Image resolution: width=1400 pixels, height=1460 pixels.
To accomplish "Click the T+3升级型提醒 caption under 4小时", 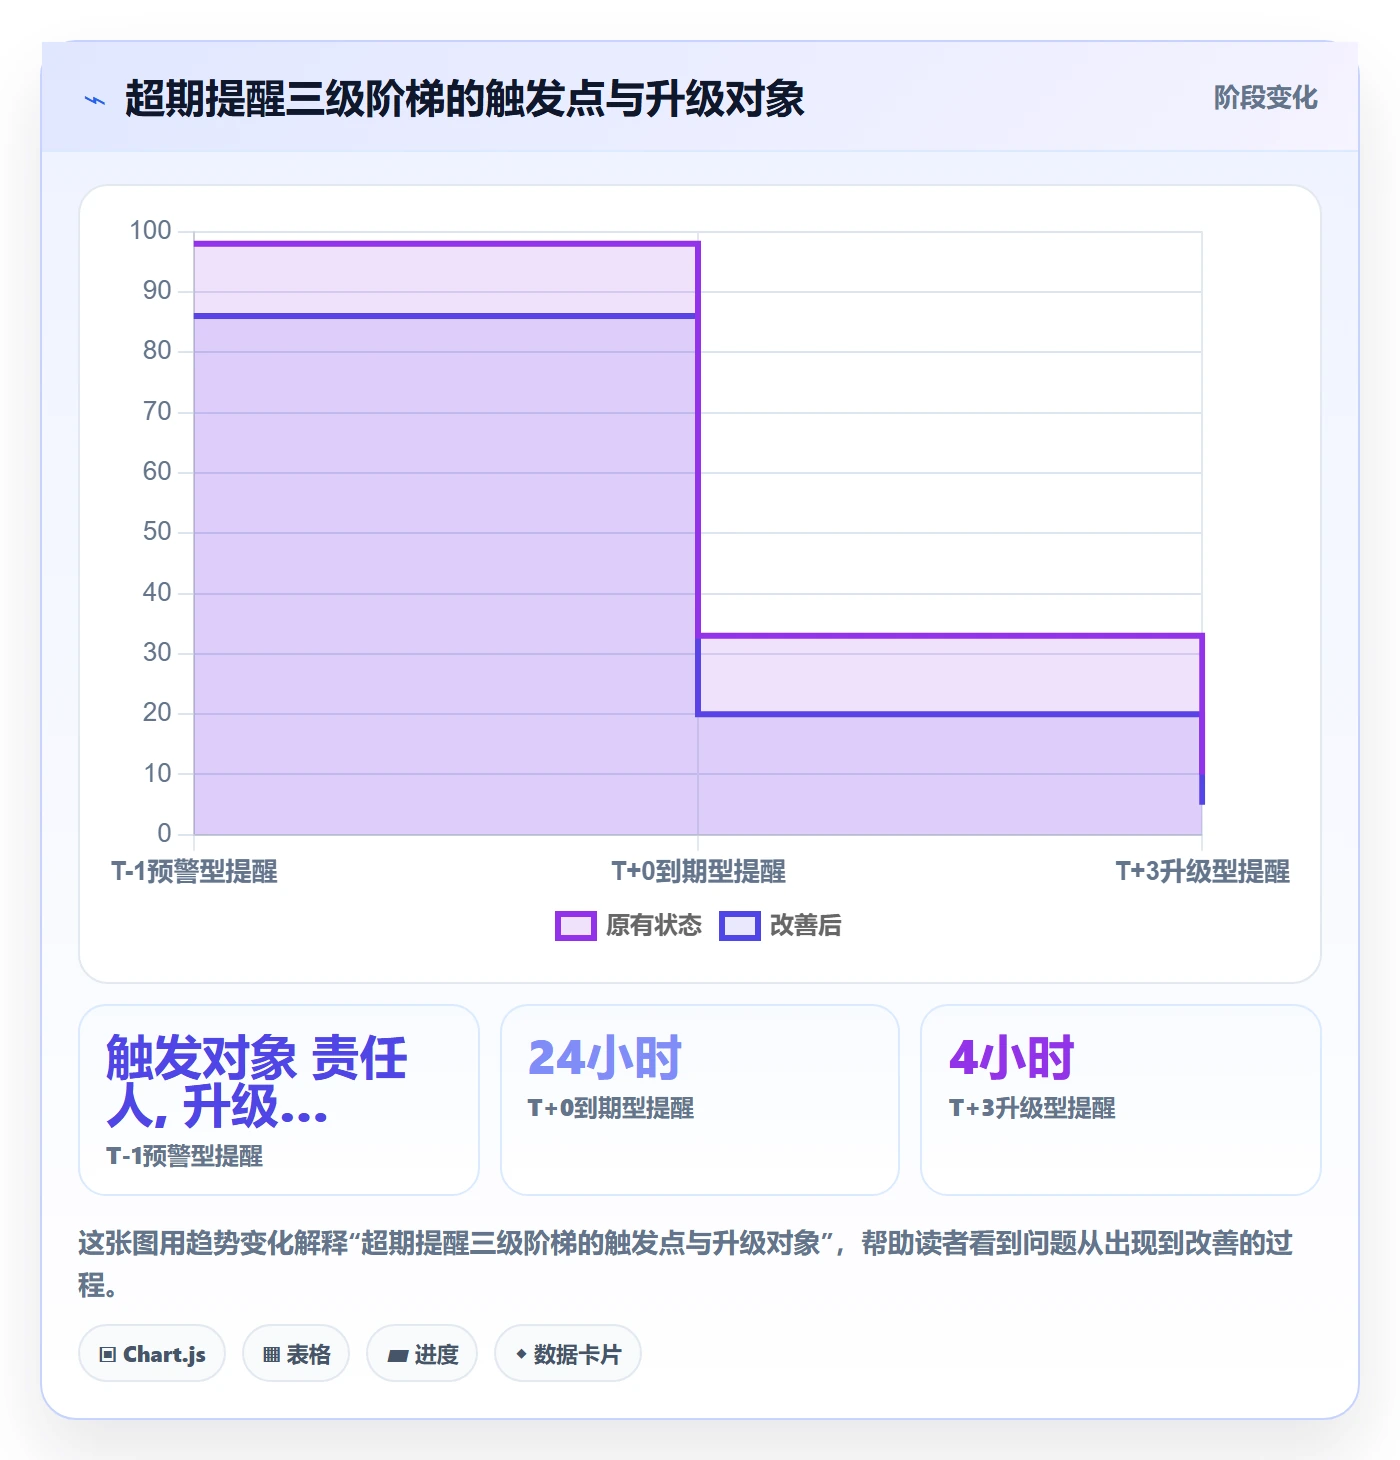I will pyautogui.click(x=1032, y=1108).
